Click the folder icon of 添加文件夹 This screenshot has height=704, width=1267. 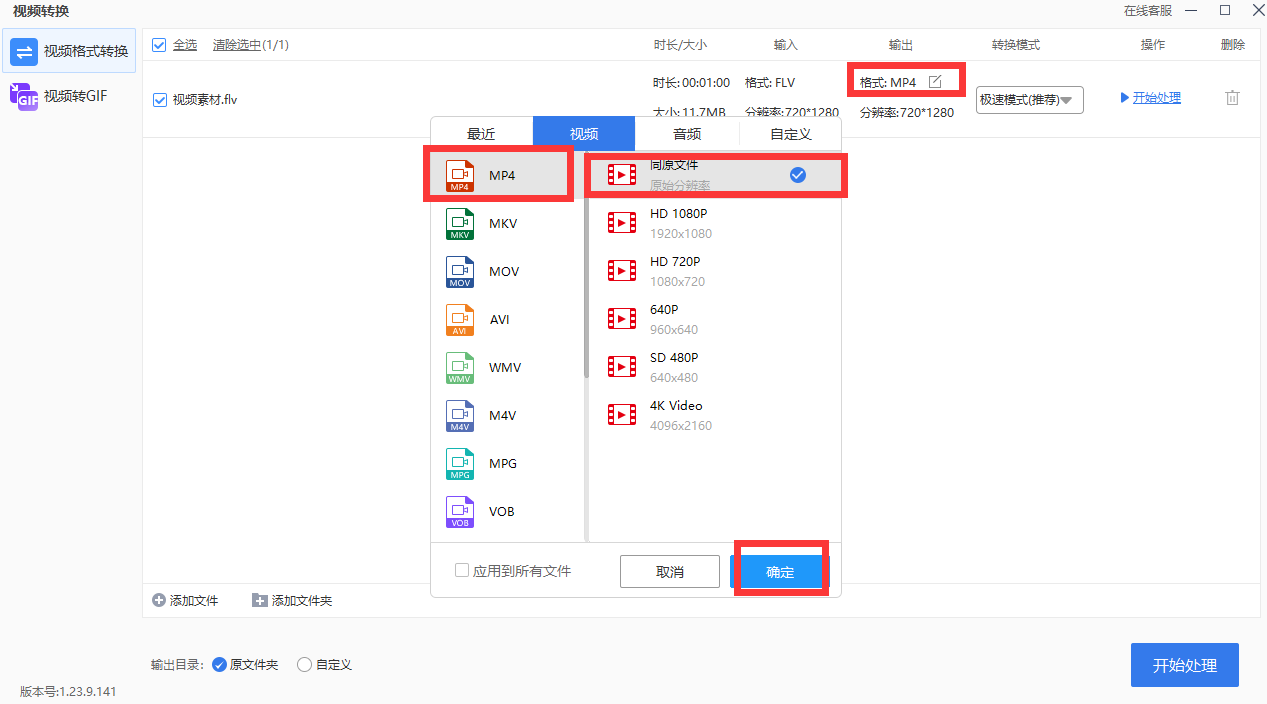(x=260, y=600)
